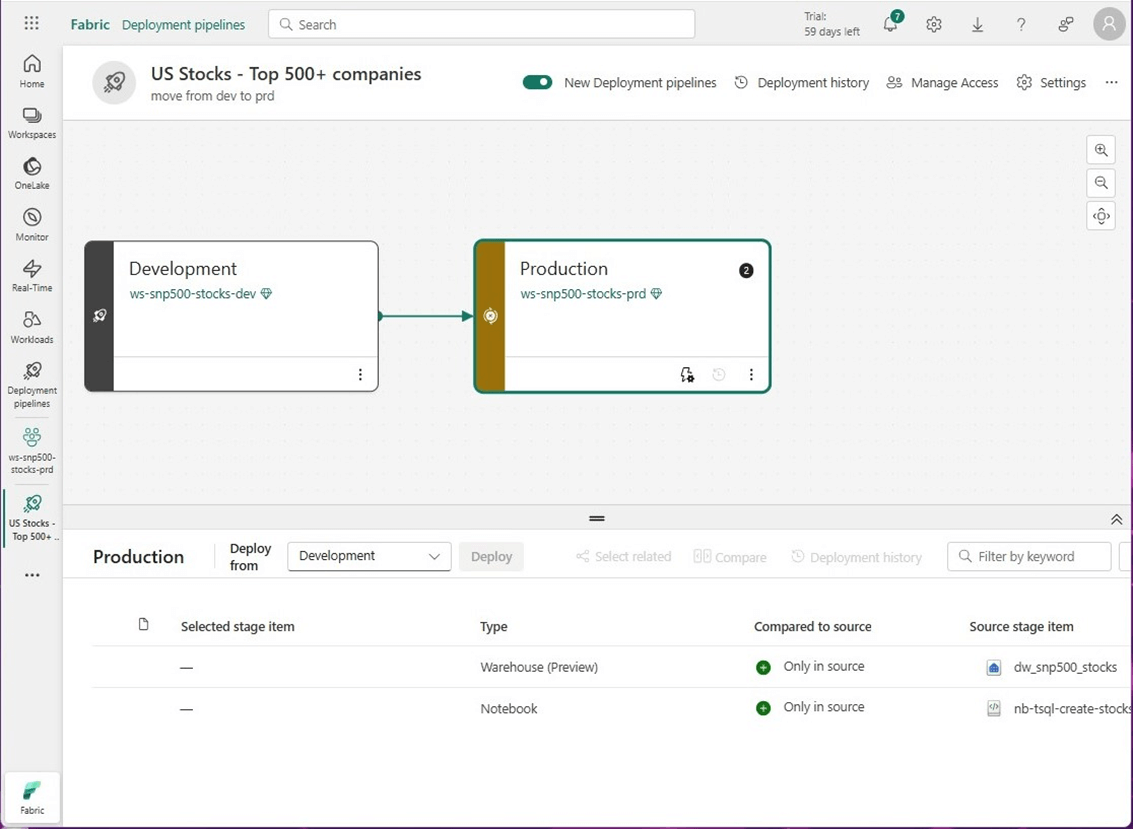Open Deployment history in the top bar
This screenshot has width=1133, height=829.
pyautogui.click(x=801, y=83)
